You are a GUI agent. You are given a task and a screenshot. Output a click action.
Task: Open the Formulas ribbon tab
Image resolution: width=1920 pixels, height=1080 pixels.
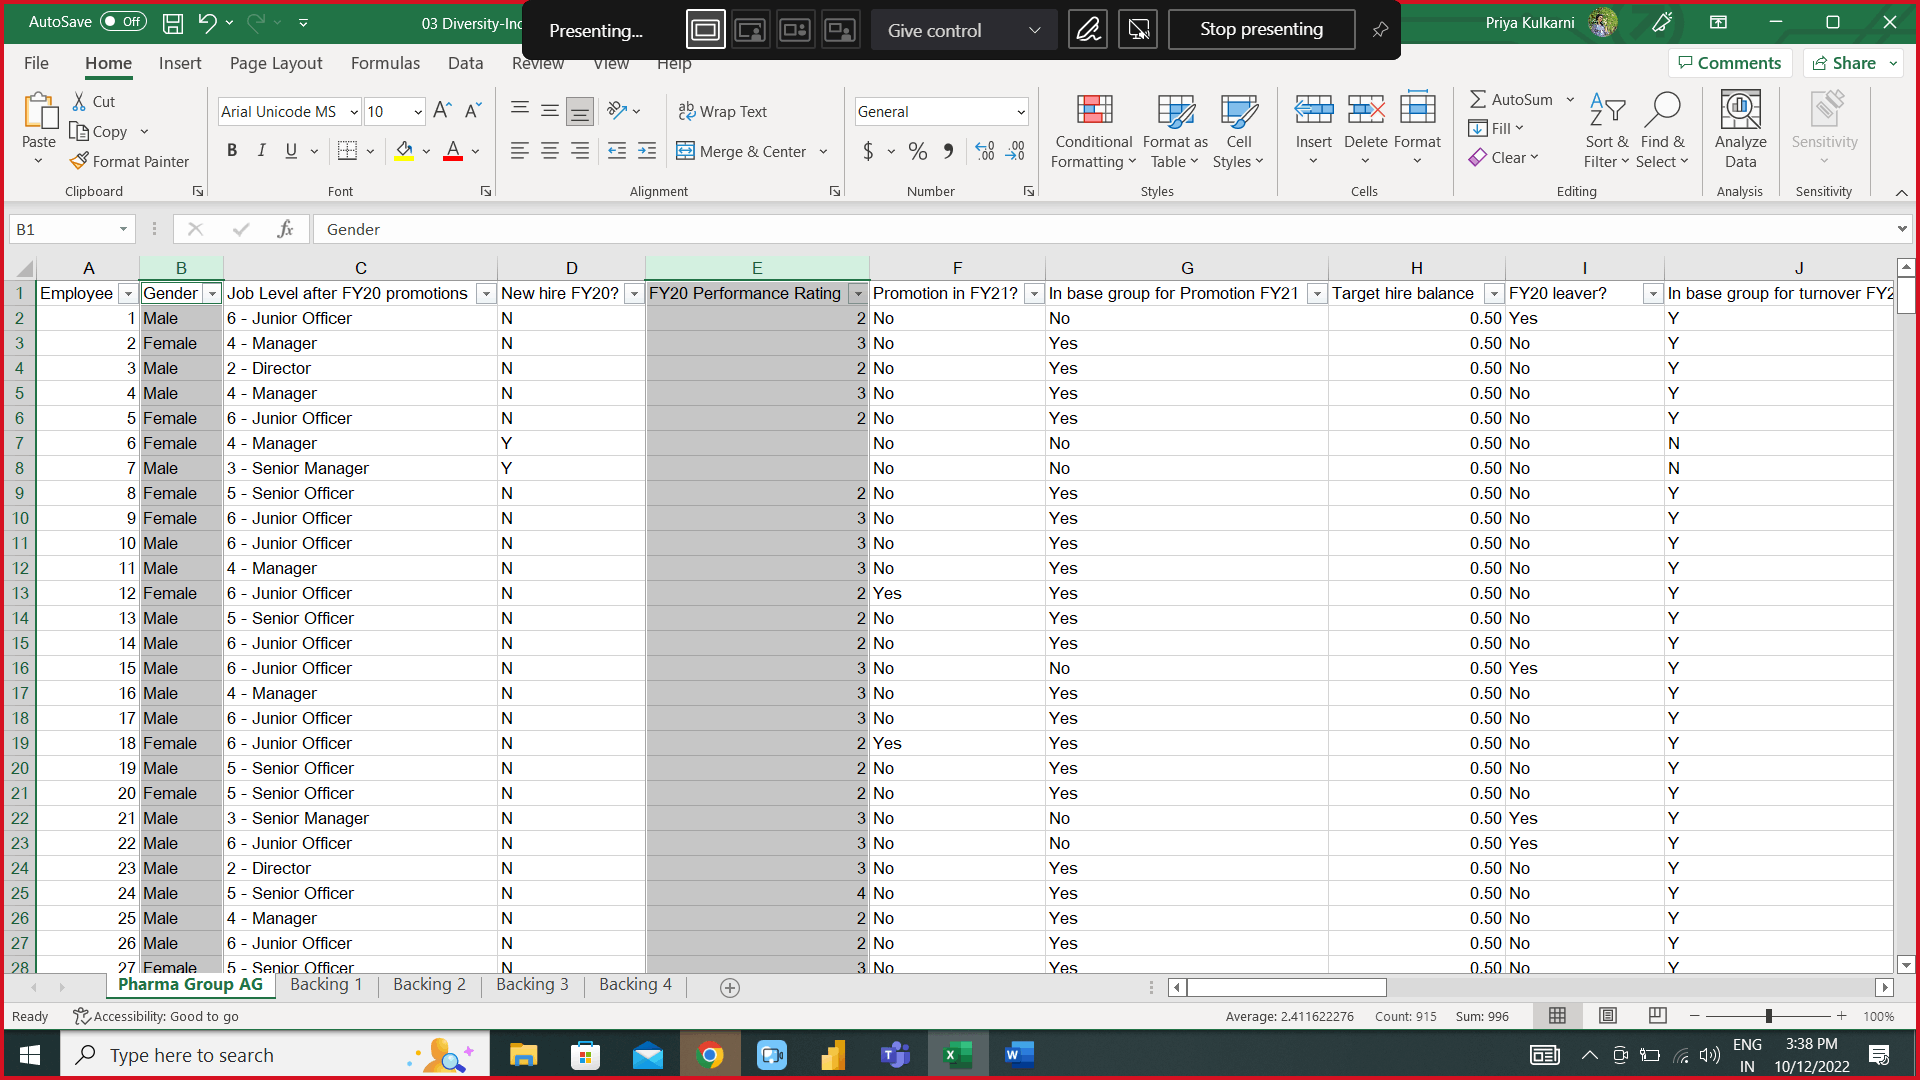(x=385, y=63)
